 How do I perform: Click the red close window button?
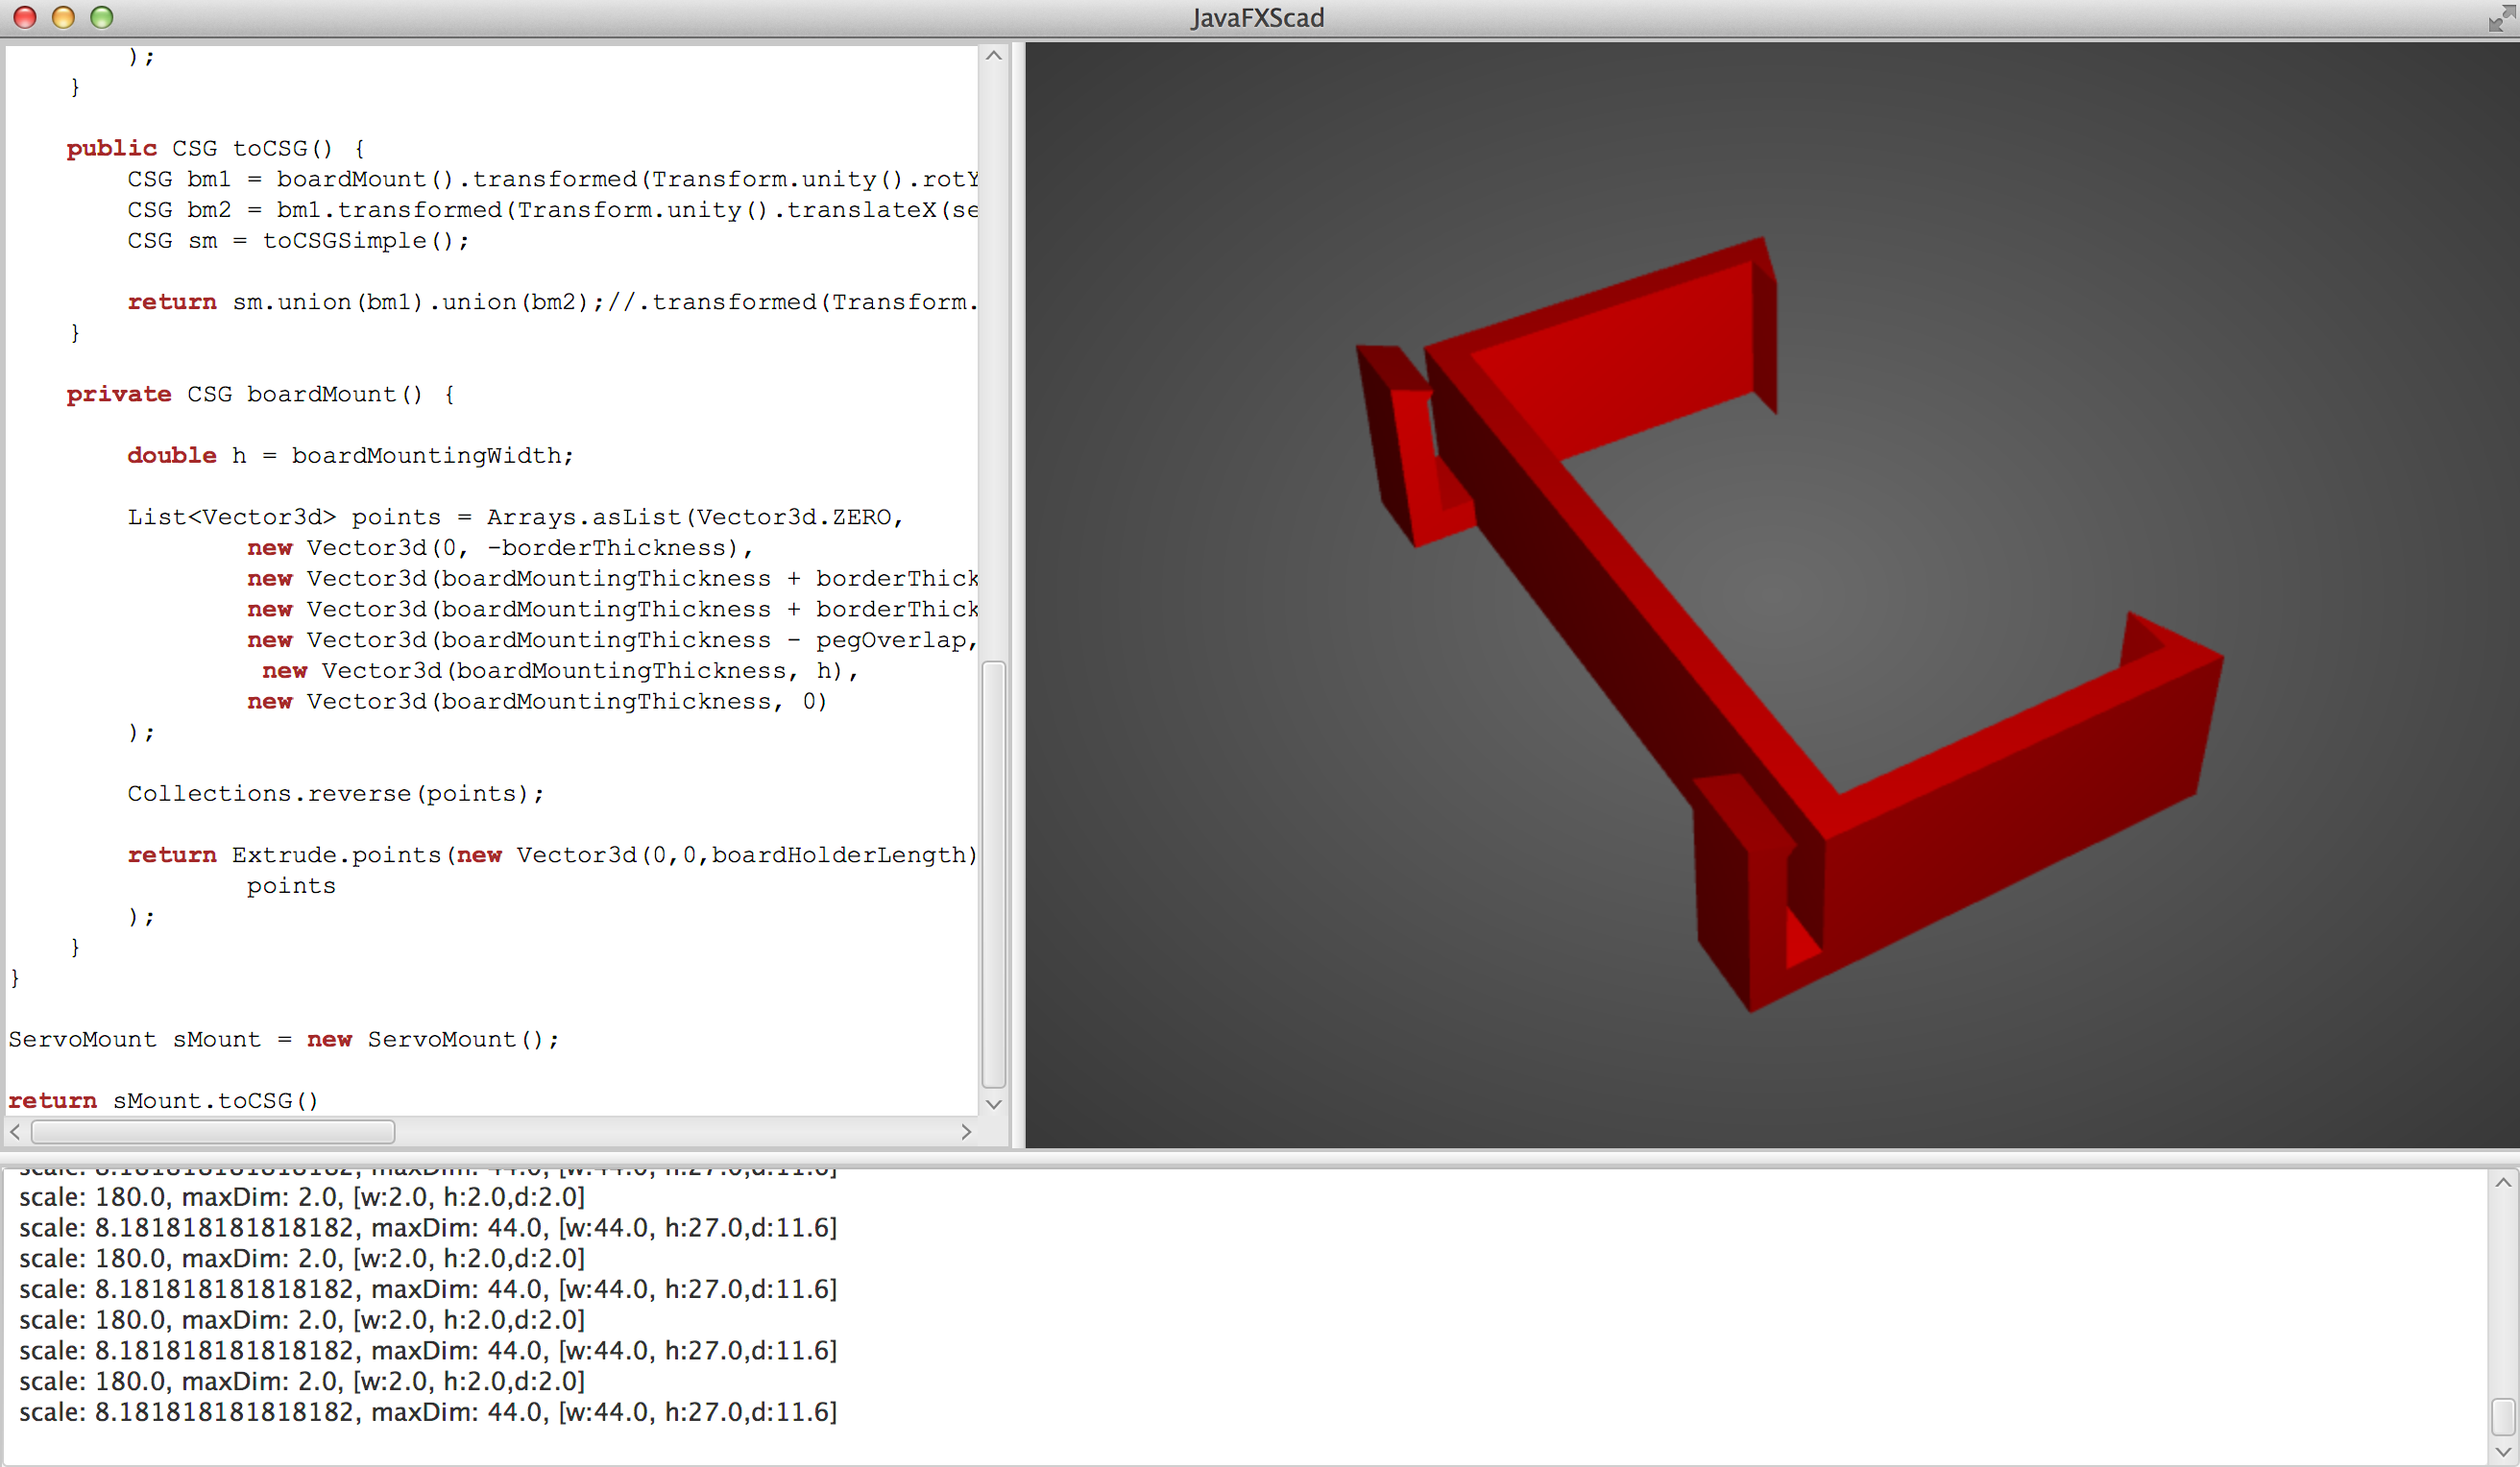tap(25, 17)
